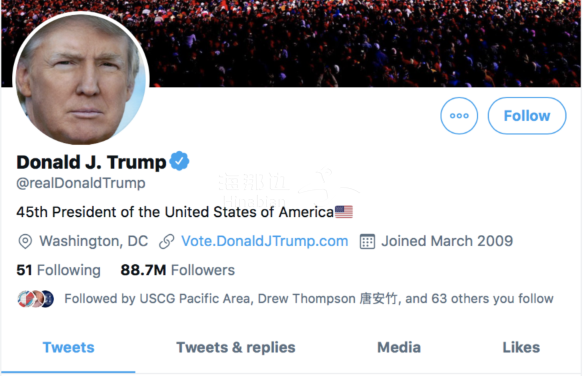The width and height of the screenshot is (583, 376).
Task: Click the location pin icon
Action: (x=25, y=241)
